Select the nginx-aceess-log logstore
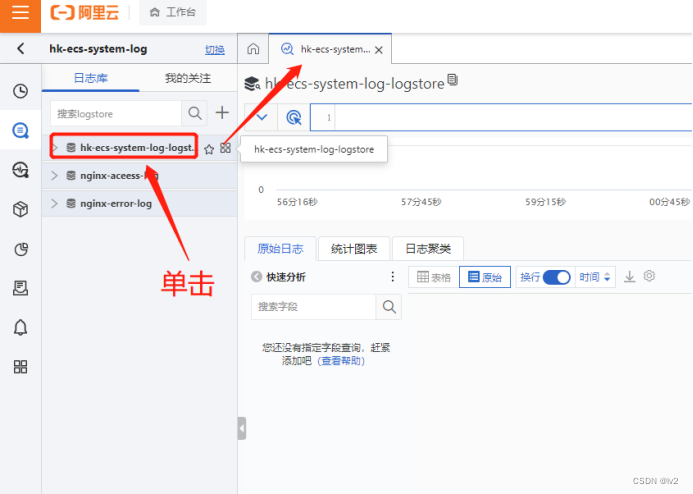This screenshot has width=693, height=494. point(119,176)
